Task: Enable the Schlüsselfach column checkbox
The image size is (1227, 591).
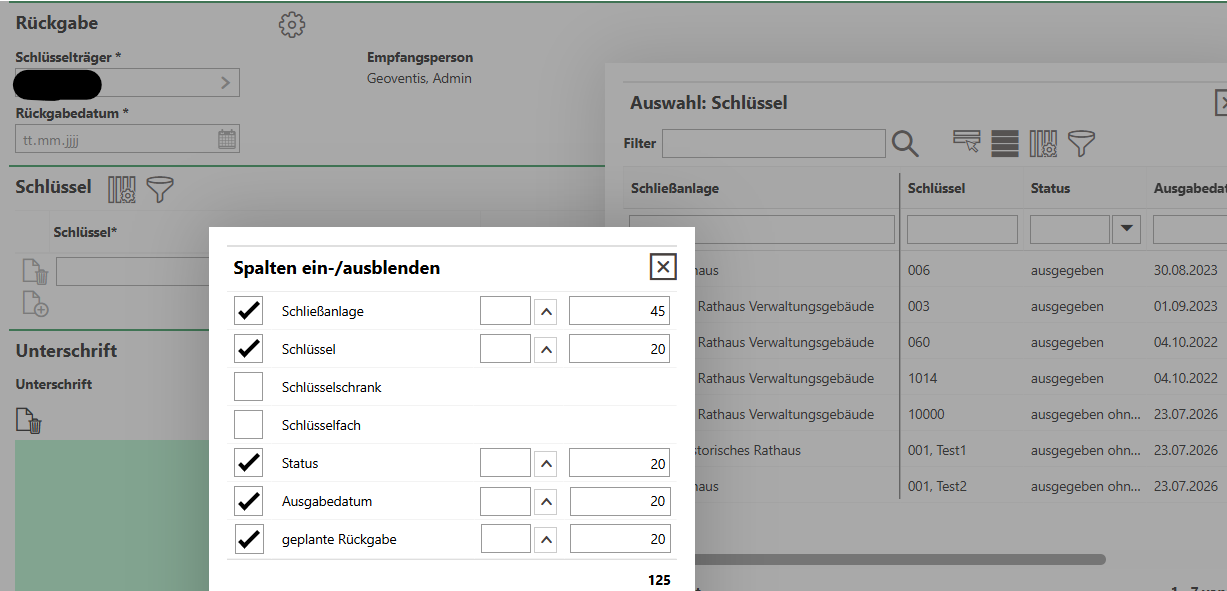Action: 248,425
